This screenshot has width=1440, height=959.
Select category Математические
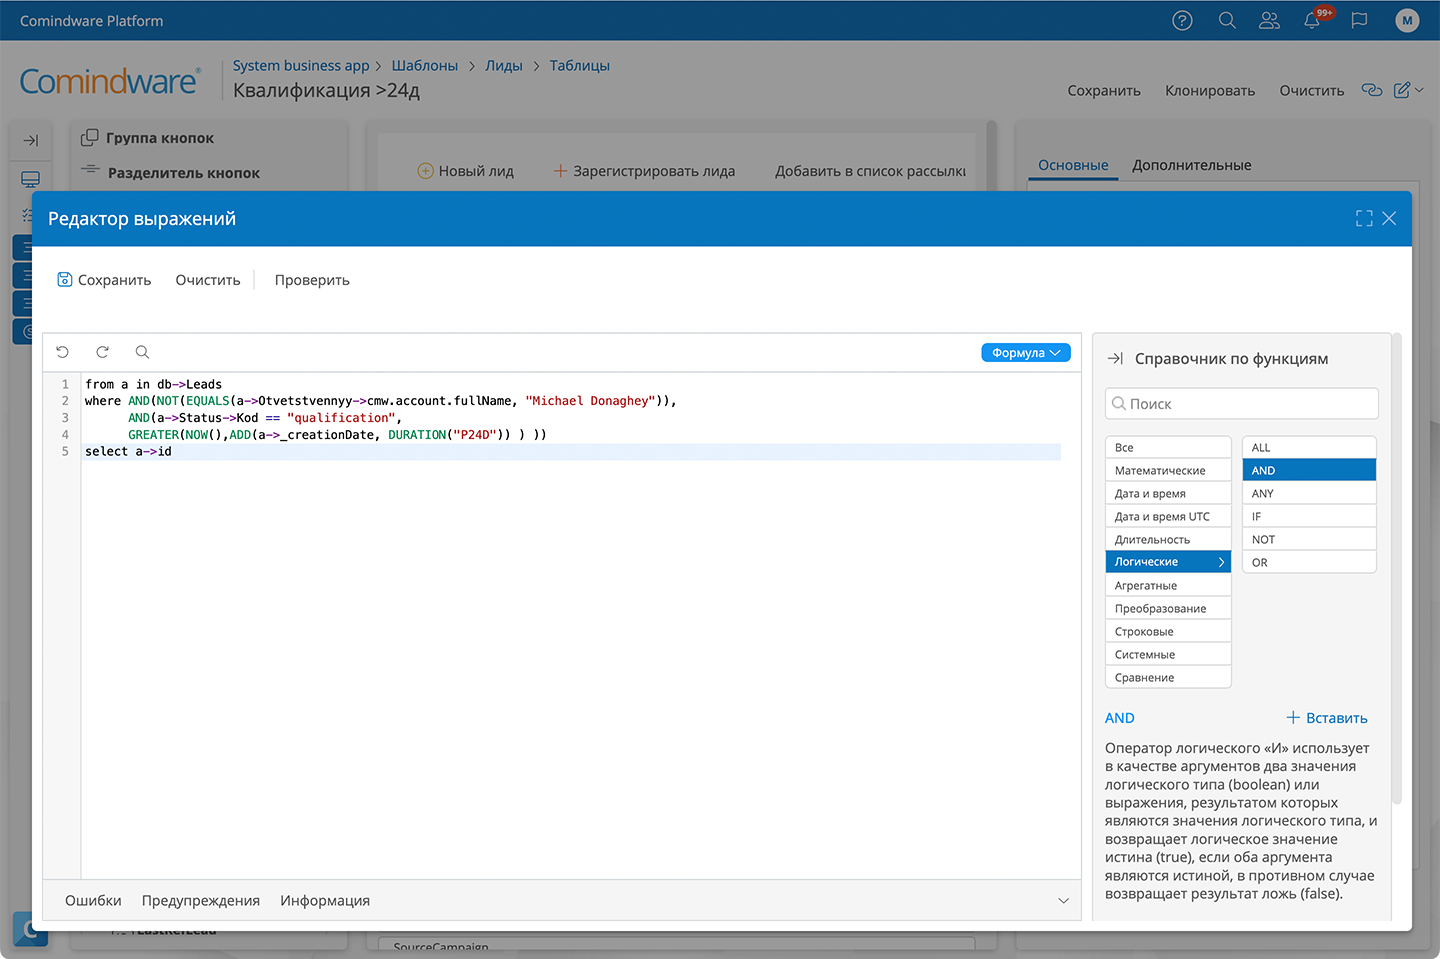point(1168,470)
